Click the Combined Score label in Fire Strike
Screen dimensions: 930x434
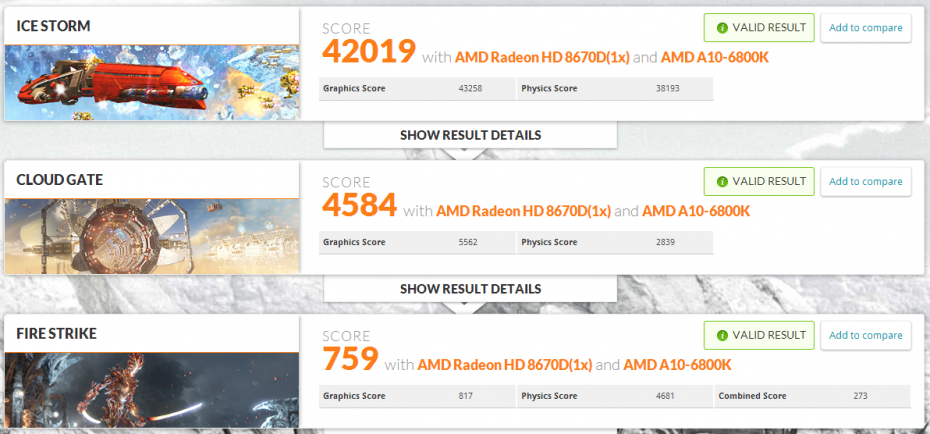(752, 396)
